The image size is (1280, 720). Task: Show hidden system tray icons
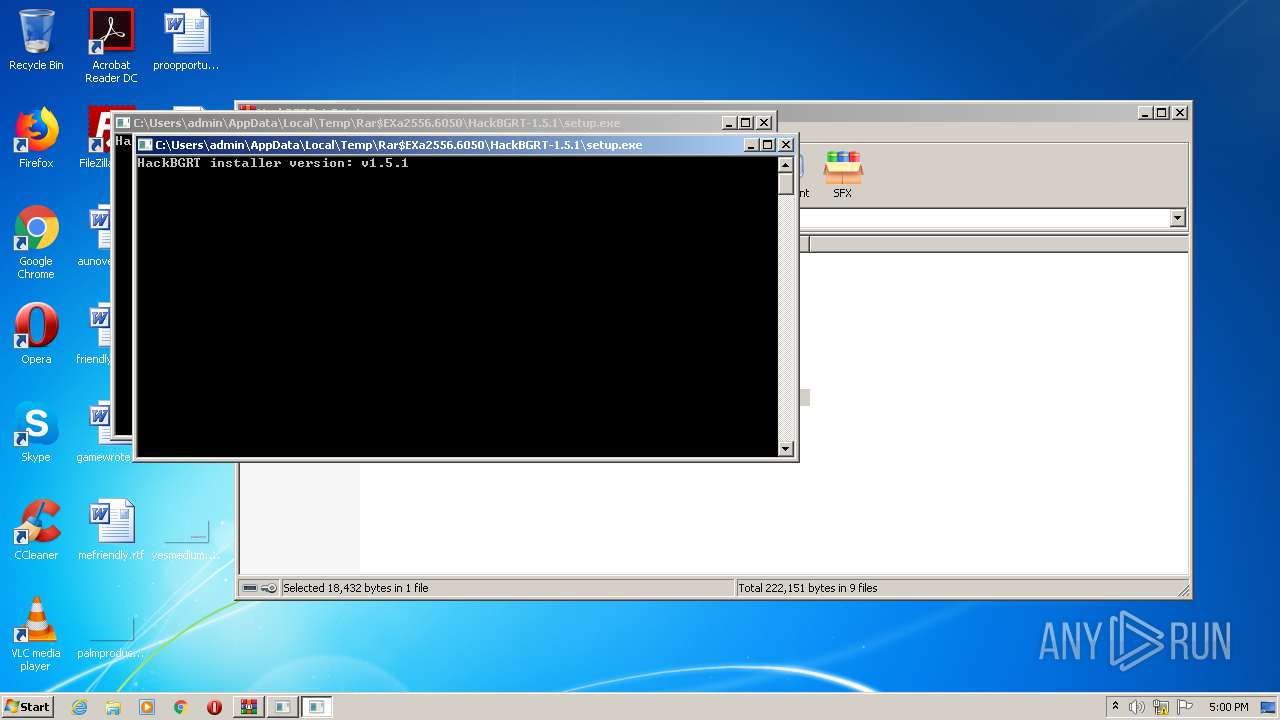coord(1115,707)
